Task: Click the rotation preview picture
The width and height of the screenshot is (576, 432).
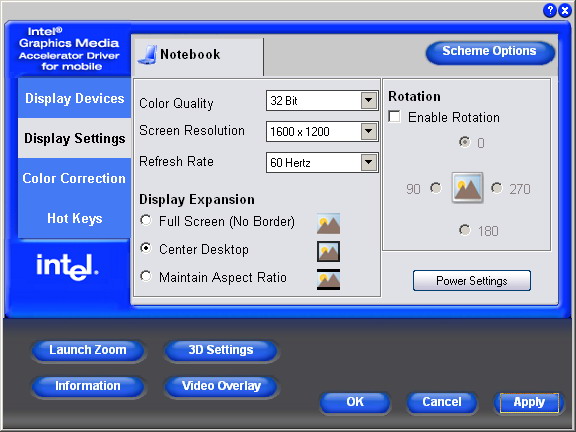Action: [467, 187]
